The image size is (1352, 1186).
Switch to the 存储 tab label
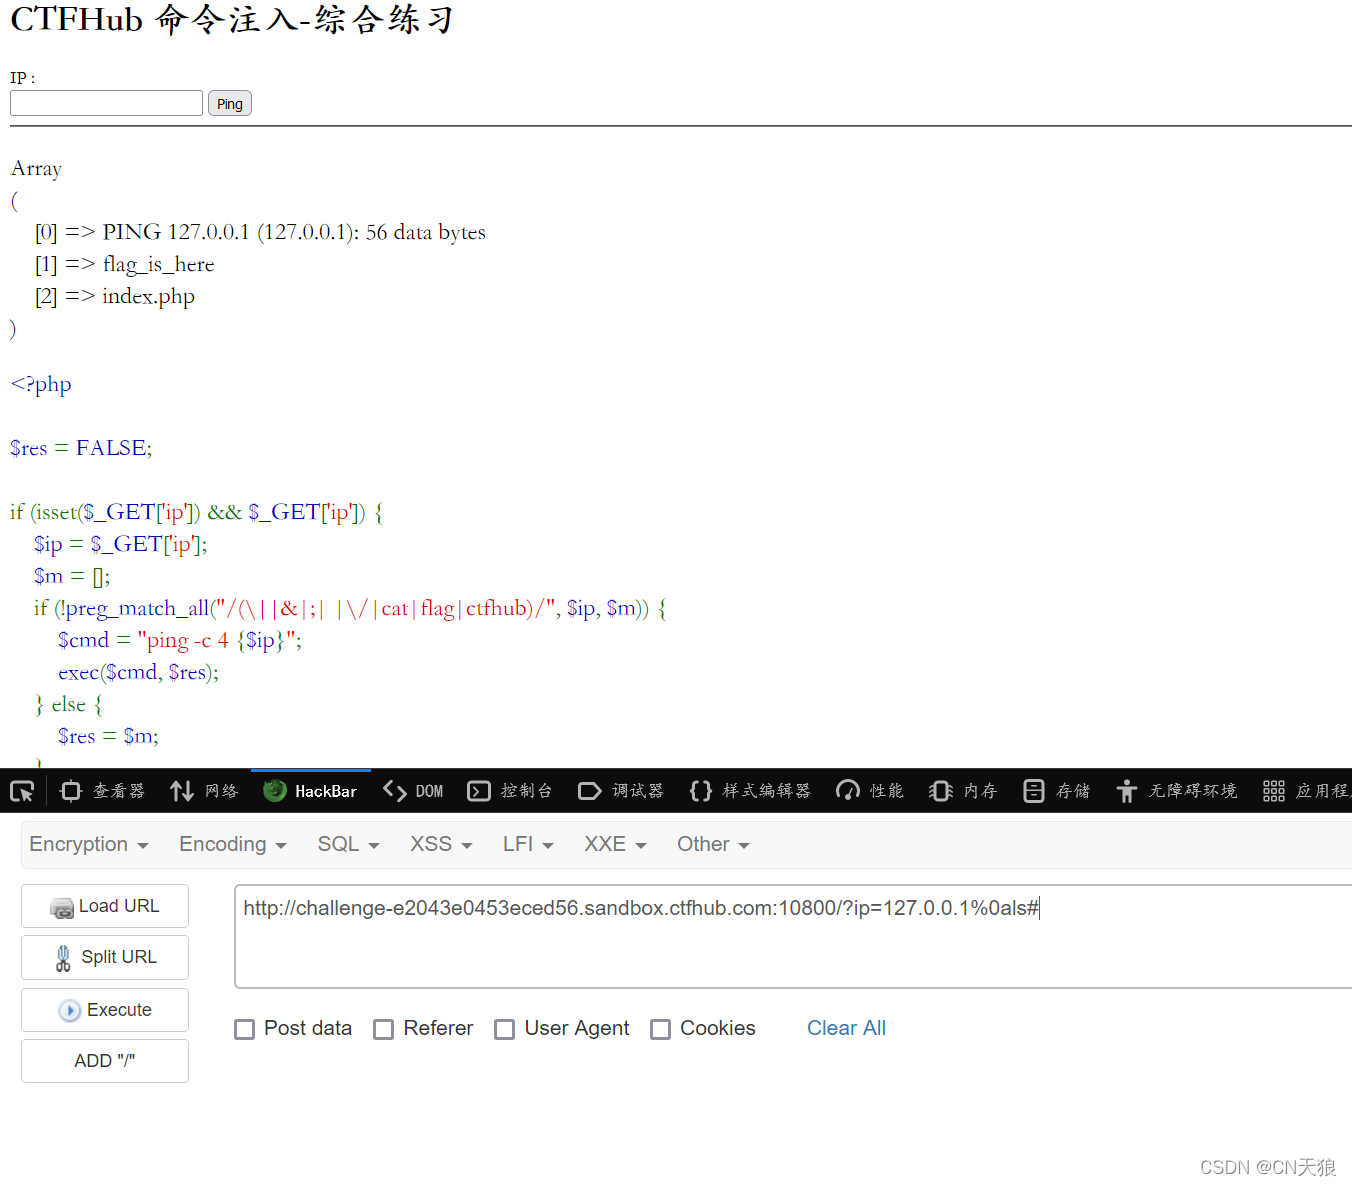(1073, 791)
